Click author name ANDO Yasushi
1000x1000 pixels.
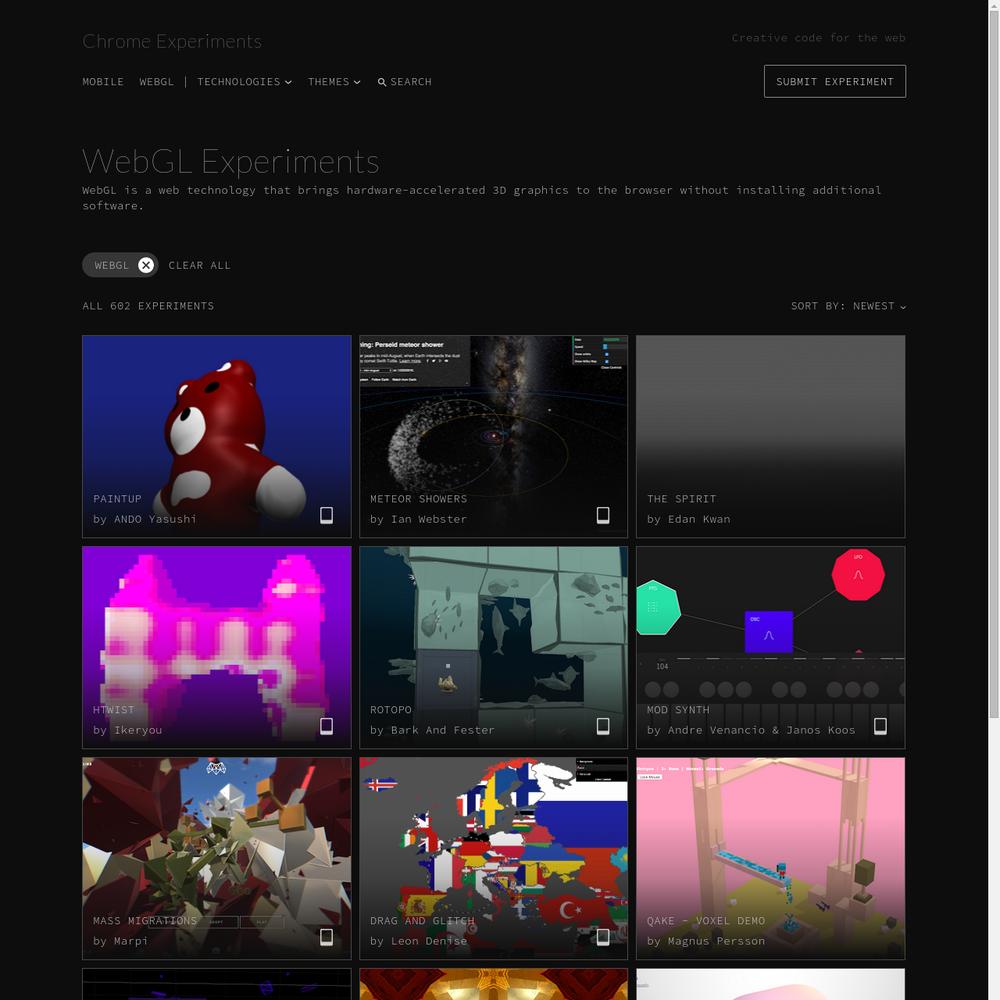tap(155, 519)
